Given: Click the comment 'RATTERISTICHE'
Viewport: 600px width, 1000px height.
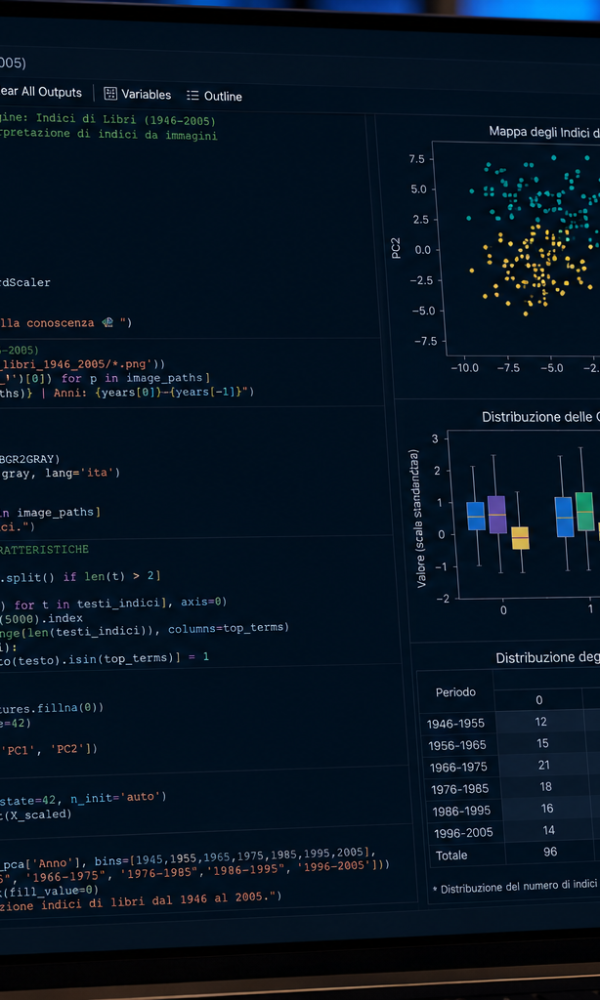Looking at the screenshot, I should [x=45, y=549].
